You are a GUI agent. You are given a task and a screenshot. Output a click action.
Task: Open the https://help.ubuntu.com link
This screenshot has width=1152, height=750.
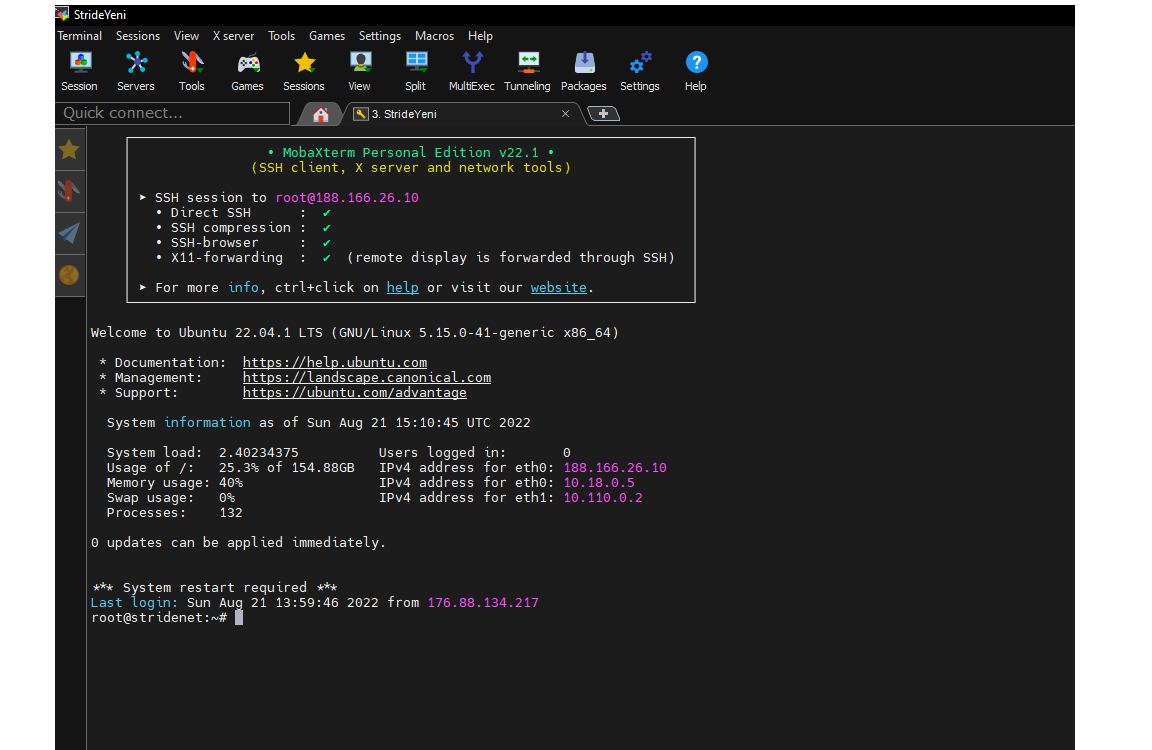pos(335,362)
